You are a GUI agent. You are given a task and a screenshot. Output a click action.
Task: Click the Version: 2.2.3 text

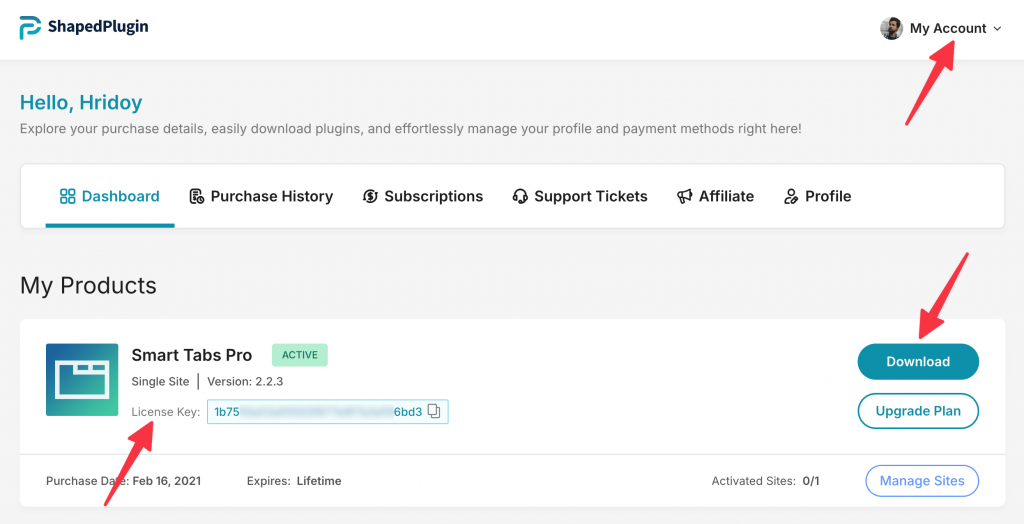246,382
